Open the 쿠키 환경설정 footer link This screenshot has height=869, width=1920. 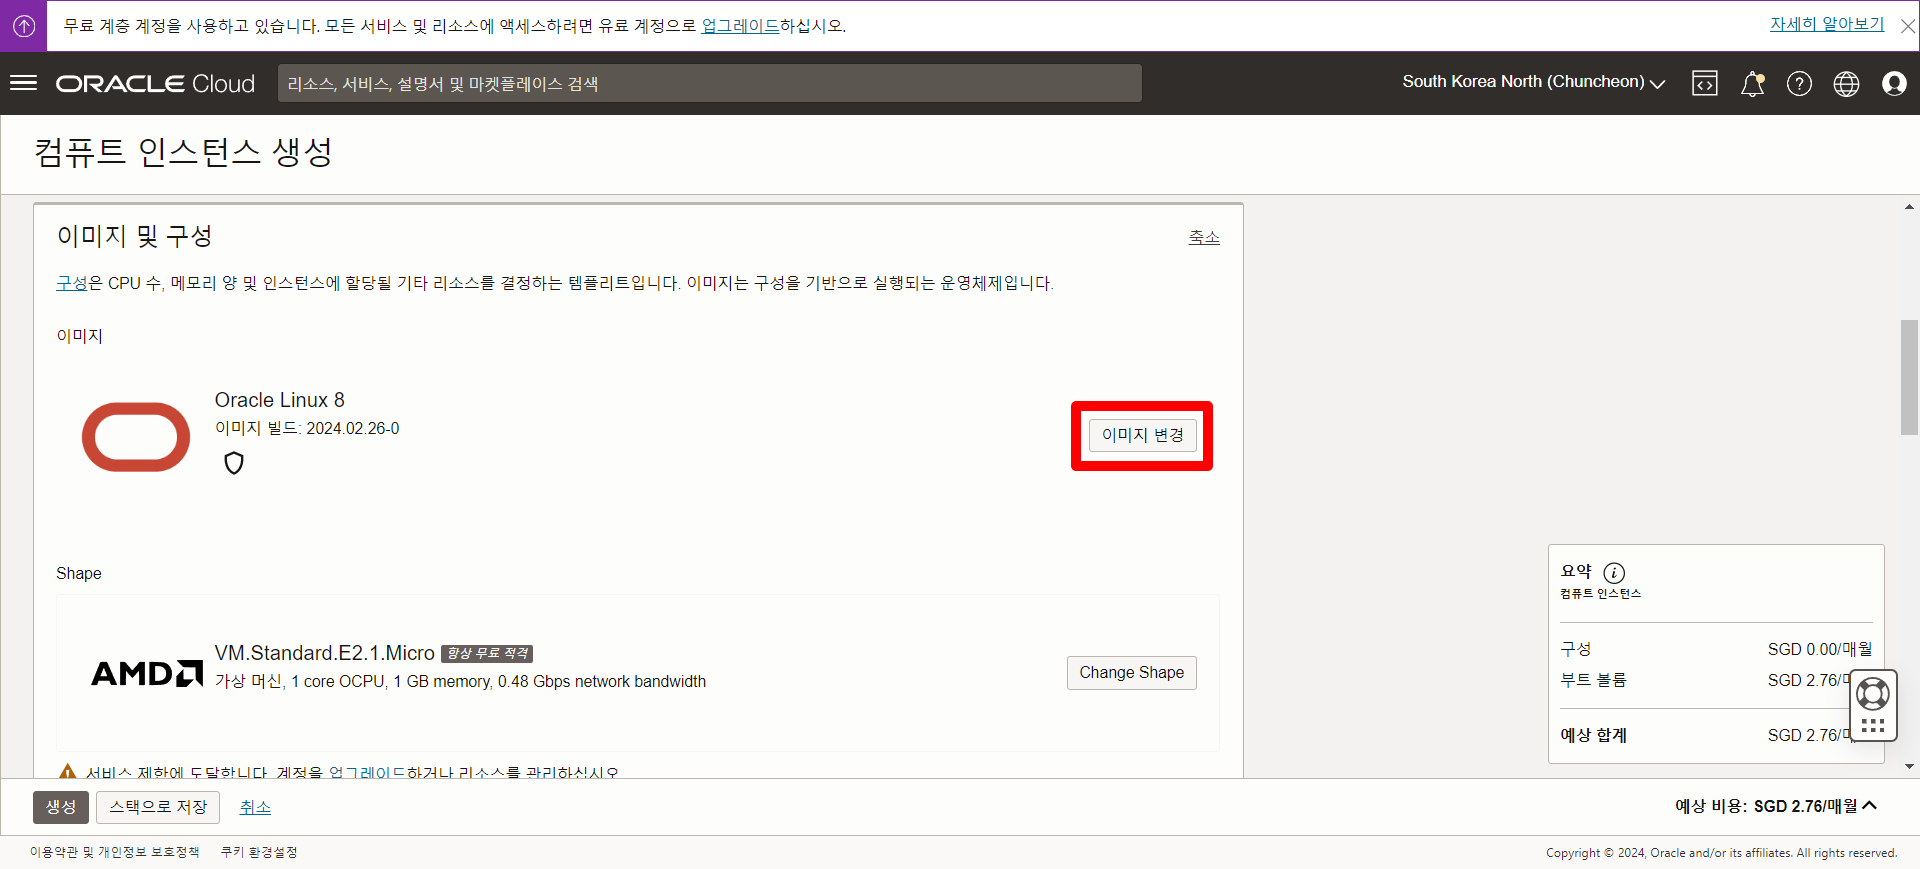tap(259, 852)
